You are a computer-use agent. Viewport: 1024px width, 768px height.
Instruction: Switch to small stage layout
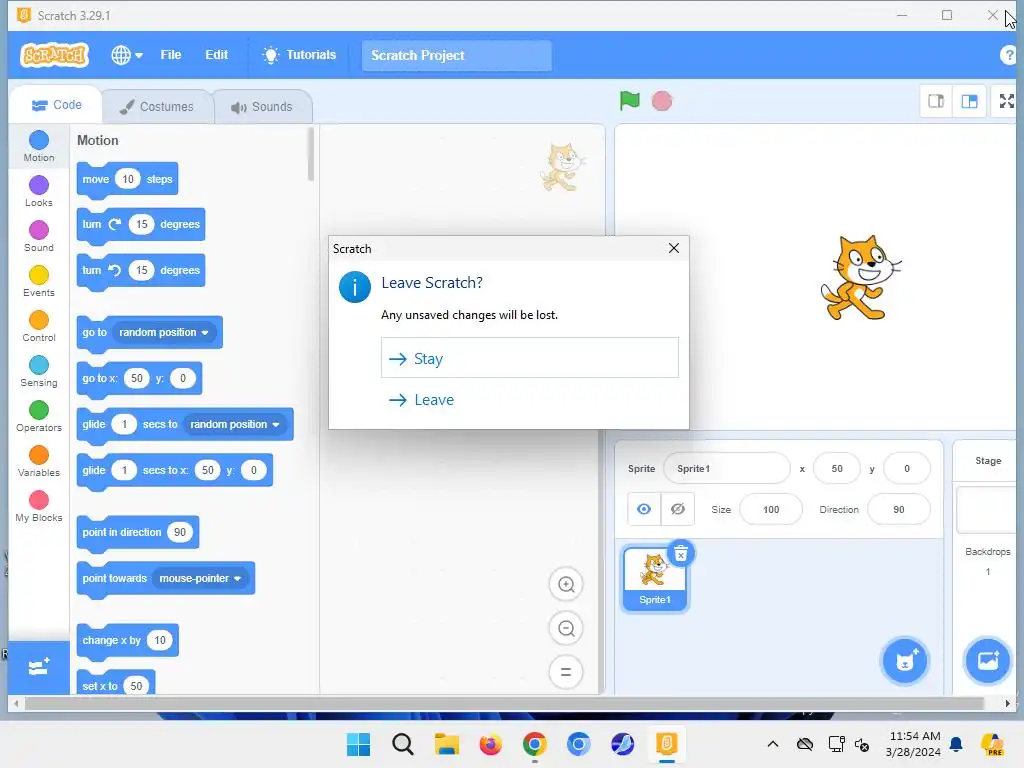tap(936, 101)
